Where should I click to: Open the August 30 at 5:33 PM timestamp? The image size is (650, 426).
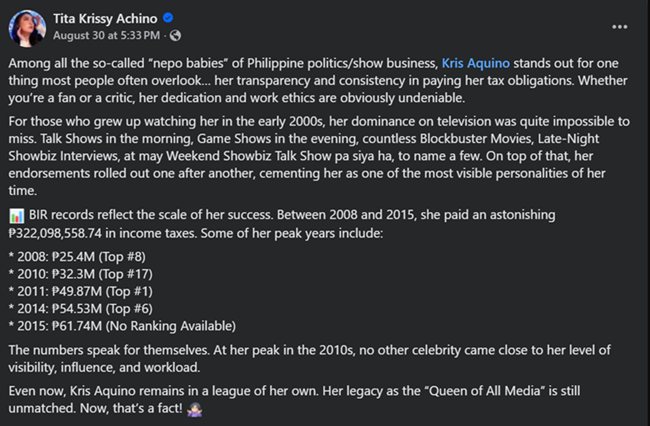click(106, 36)
